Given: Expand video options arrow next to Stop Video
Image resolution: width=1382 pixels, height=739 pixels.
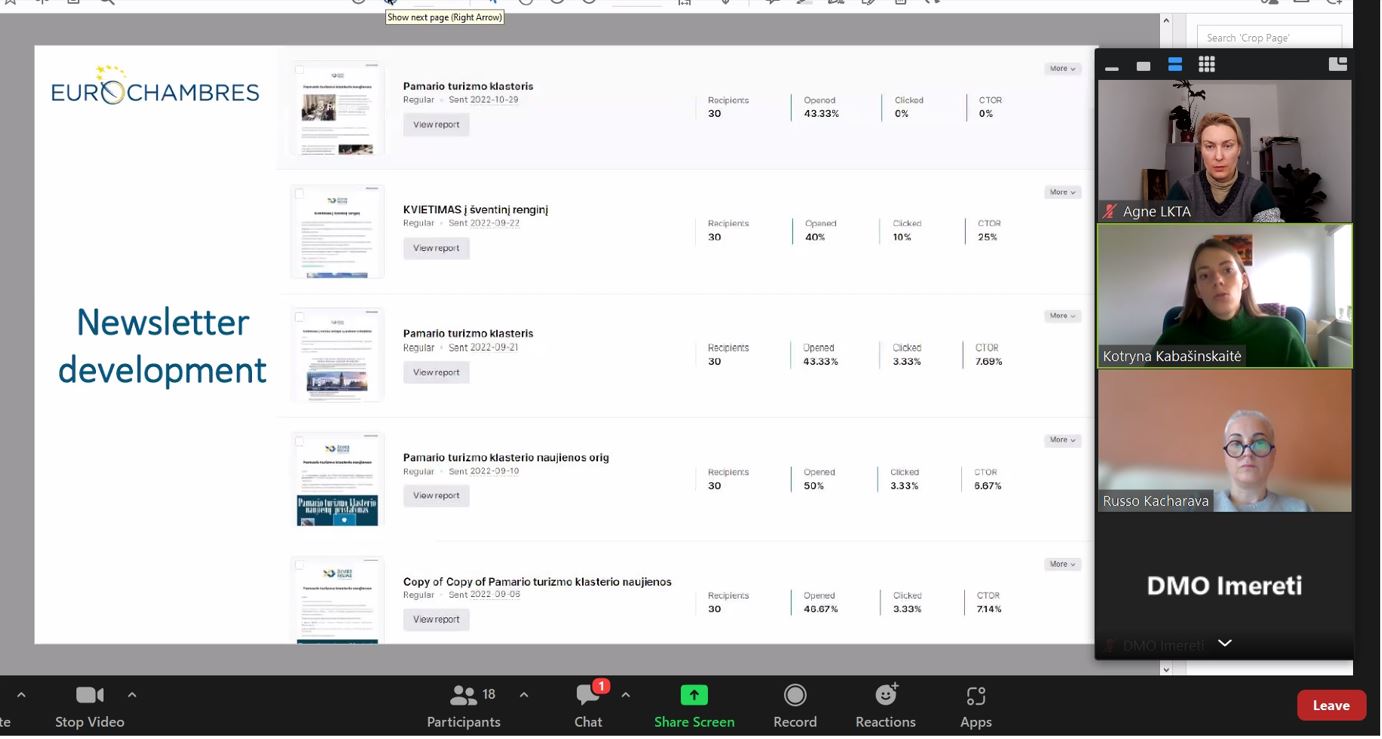Looking at the screenshot, I should pos(132,694).
